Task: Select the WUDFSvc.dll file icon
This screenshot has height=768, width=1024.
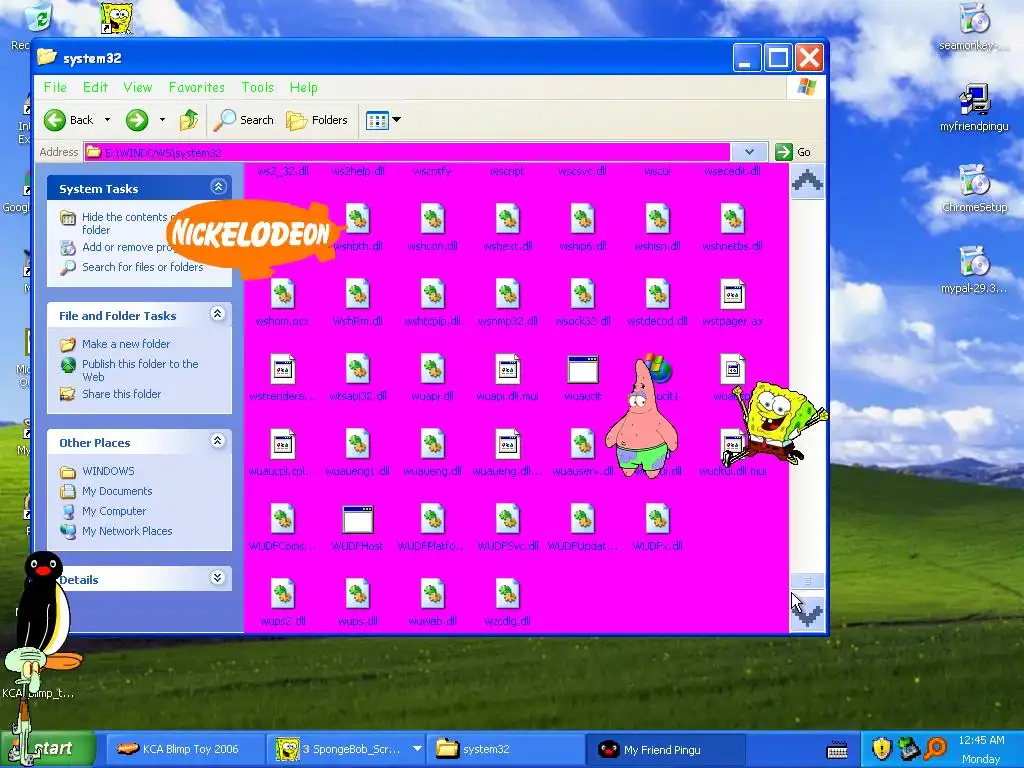Action: (507, 519)
